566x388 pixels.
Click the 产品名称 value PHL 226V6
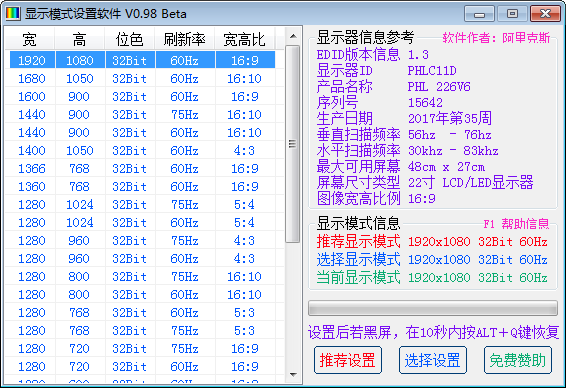point(439,87)
